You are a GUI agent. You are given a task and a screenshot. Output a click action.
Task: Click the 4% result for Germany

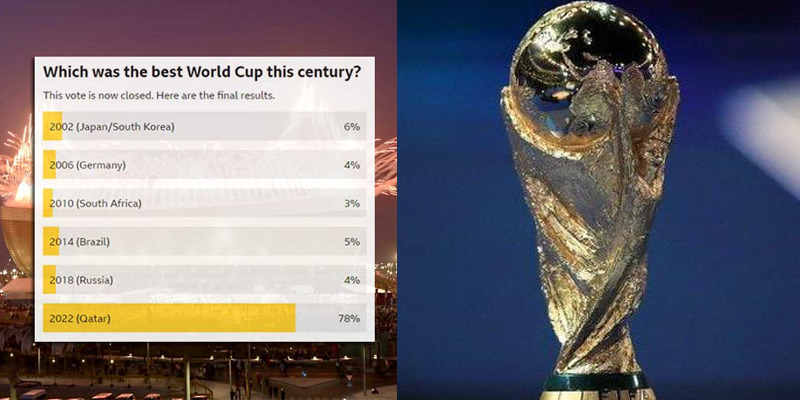(352, 165)
